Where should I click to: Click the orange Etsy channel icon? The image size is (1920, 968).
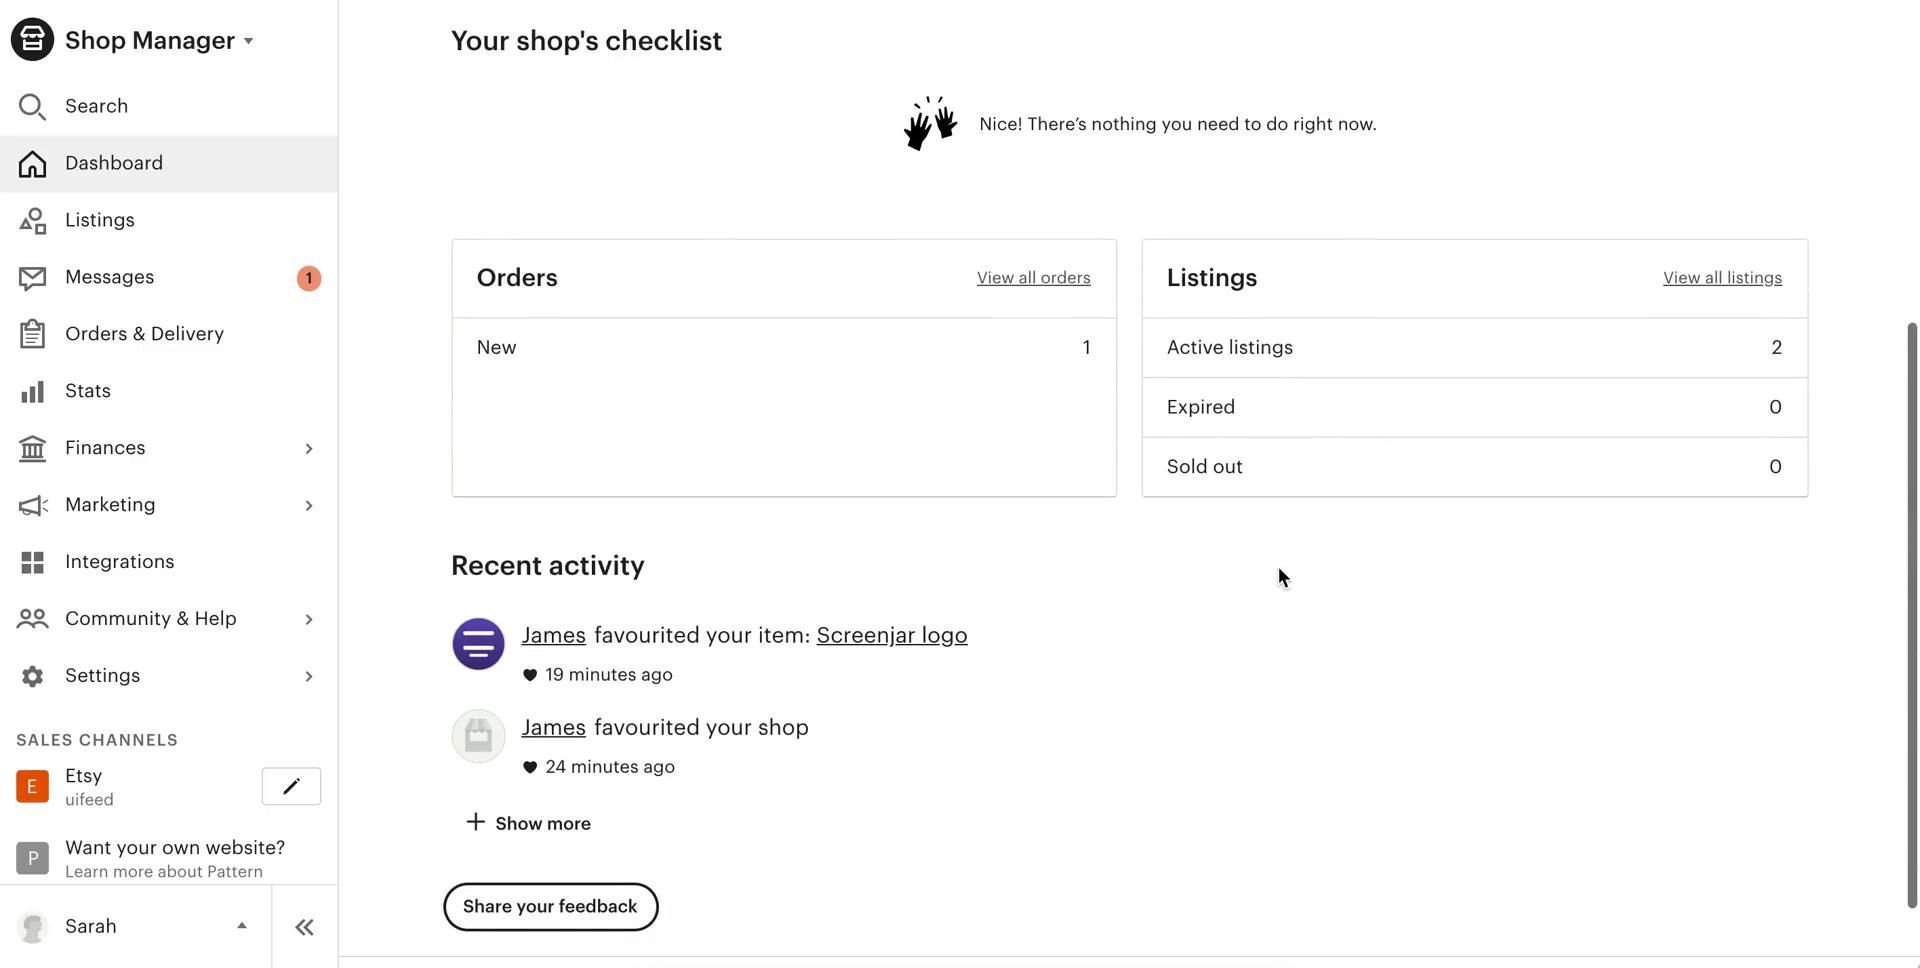(x=32, y=787)
